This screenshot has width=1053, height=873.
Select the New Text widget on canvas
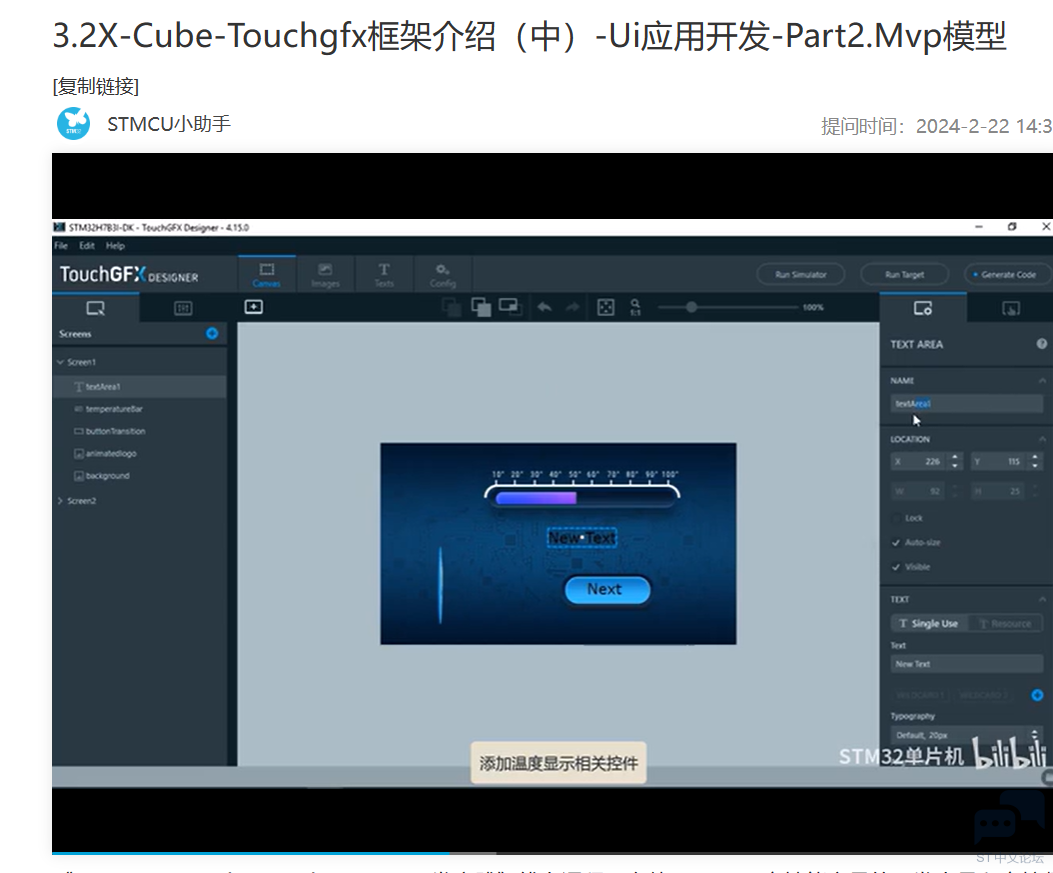[x=582, y=538]
